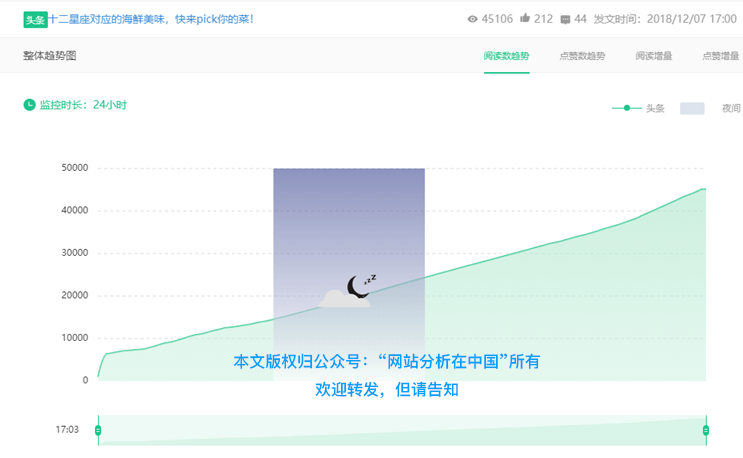Click the green clock icon by 监控时长

pos(29,105)
